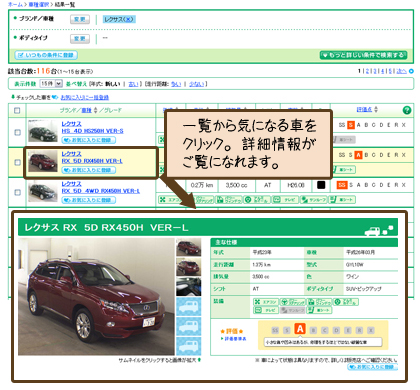Click サンルーフ icon in 4WD row
Viewport: 420px width, 390px height.
pyautogui.click(x=314, y=200)
